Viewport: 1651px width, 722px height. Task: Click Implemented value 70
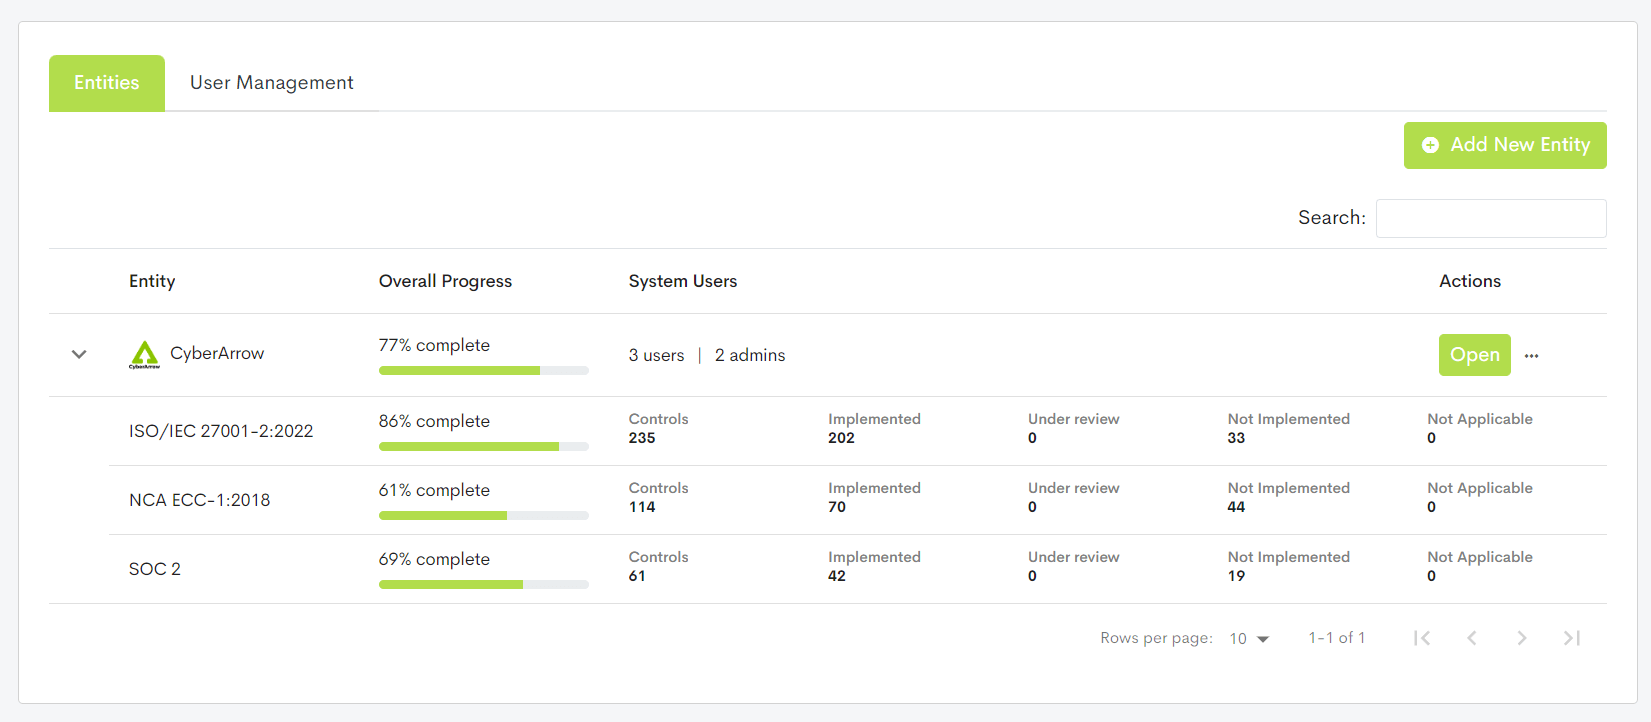tap(837, 507)
